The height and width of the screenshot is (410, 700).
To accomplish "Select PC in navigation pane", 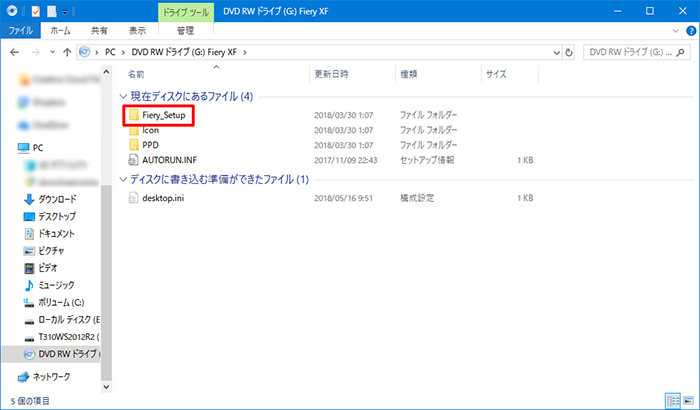I will pyautogui.click(x=31, y=148).
